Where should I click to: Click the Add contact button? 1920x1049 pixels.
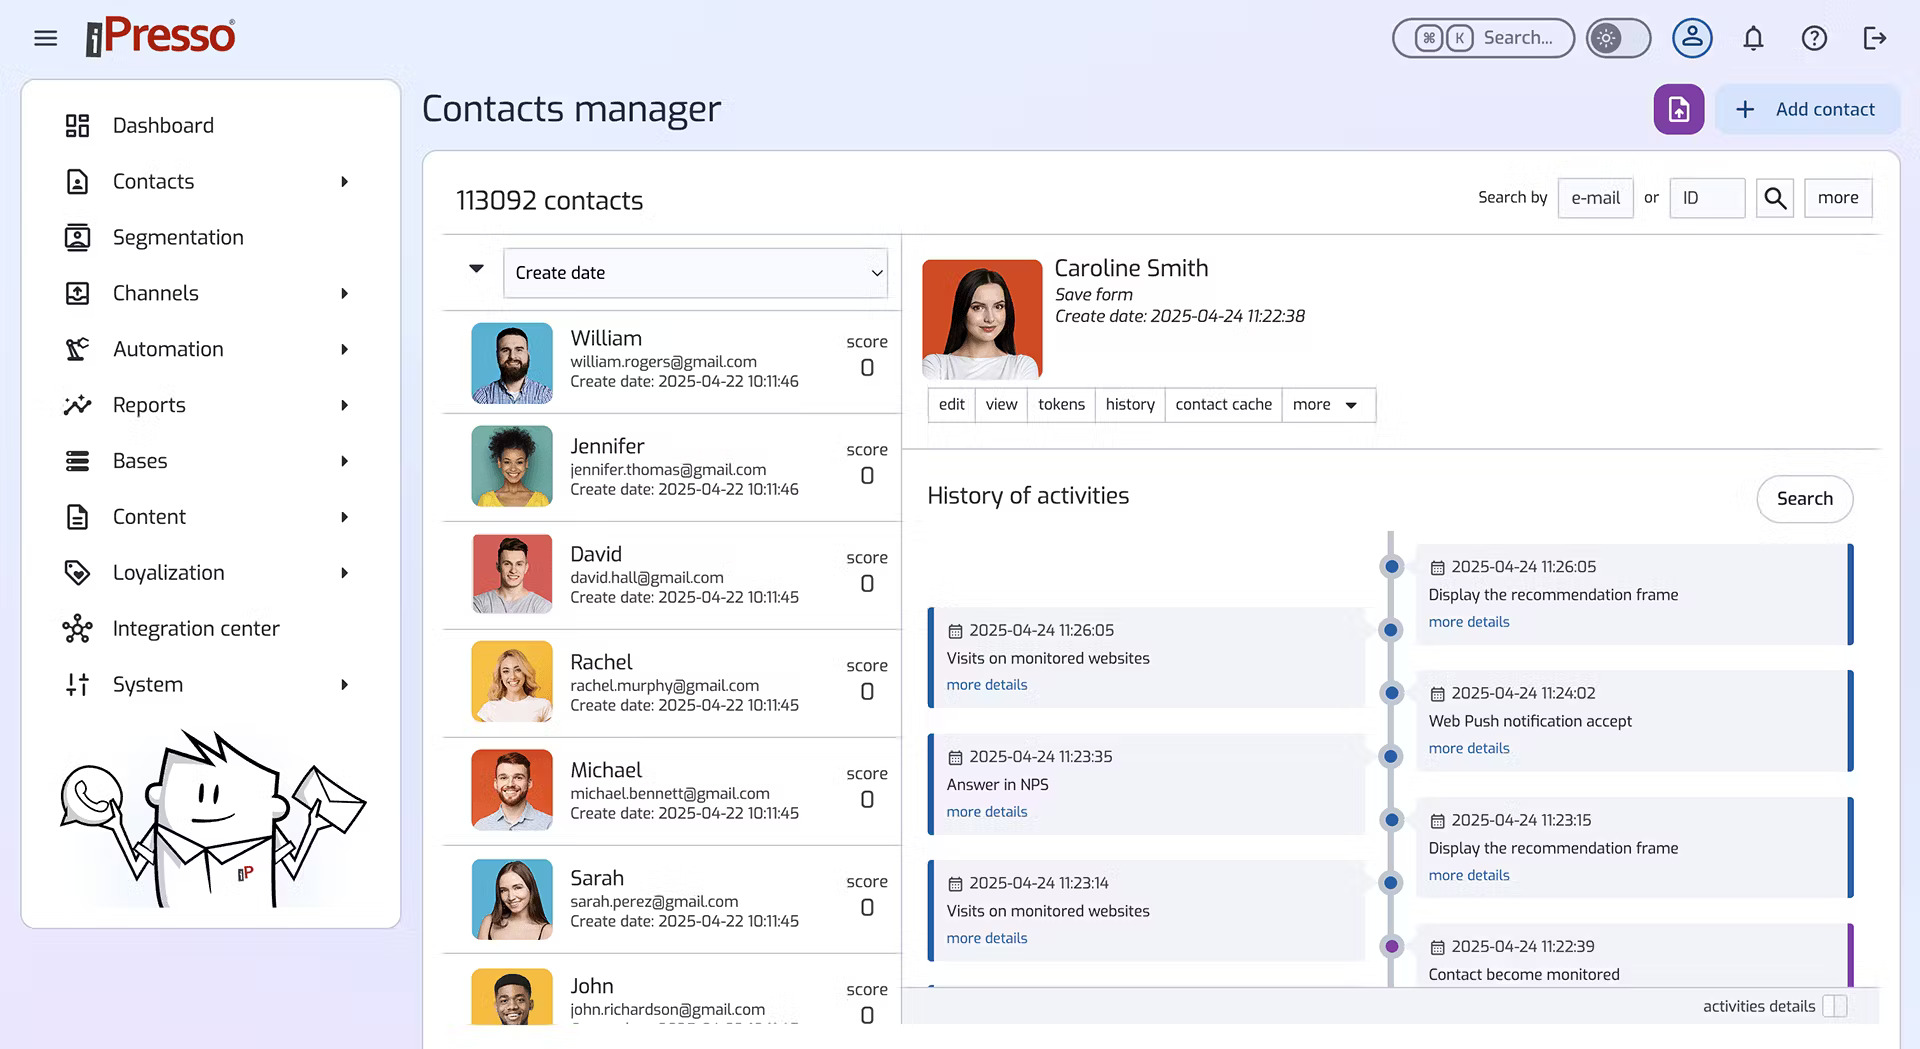pyautogui.click(x=1807, y=109)
